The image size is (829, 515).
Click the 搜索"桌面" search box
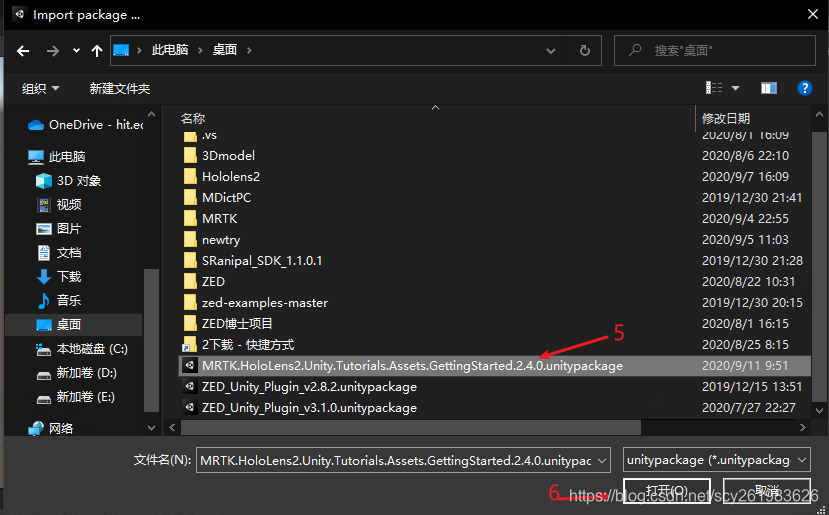click(714, 51)
